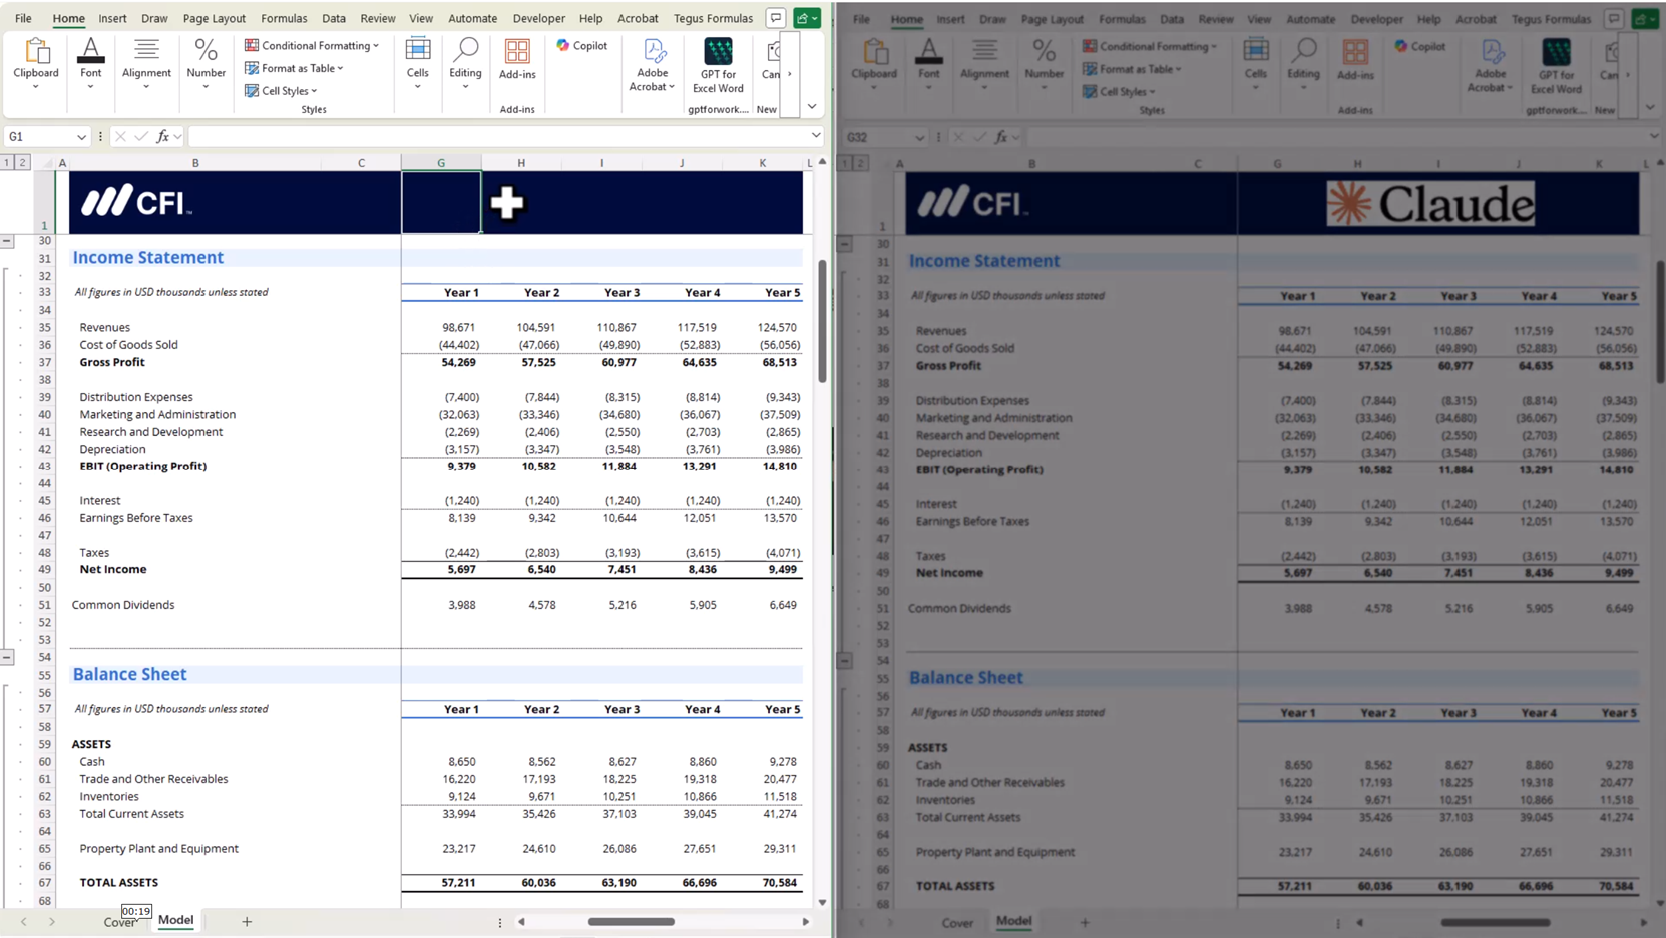Add a new sheet in left window
This screenshot has height=938, width=1666.
[247, 921]
